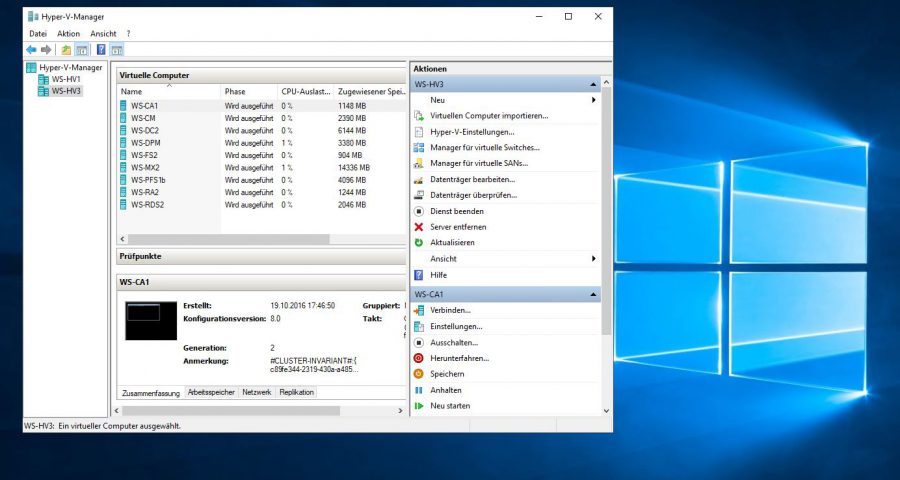Expand the Ansicht submenu in actions pane
This screenshot has height=480, width=900.
[x=593, y=259]
